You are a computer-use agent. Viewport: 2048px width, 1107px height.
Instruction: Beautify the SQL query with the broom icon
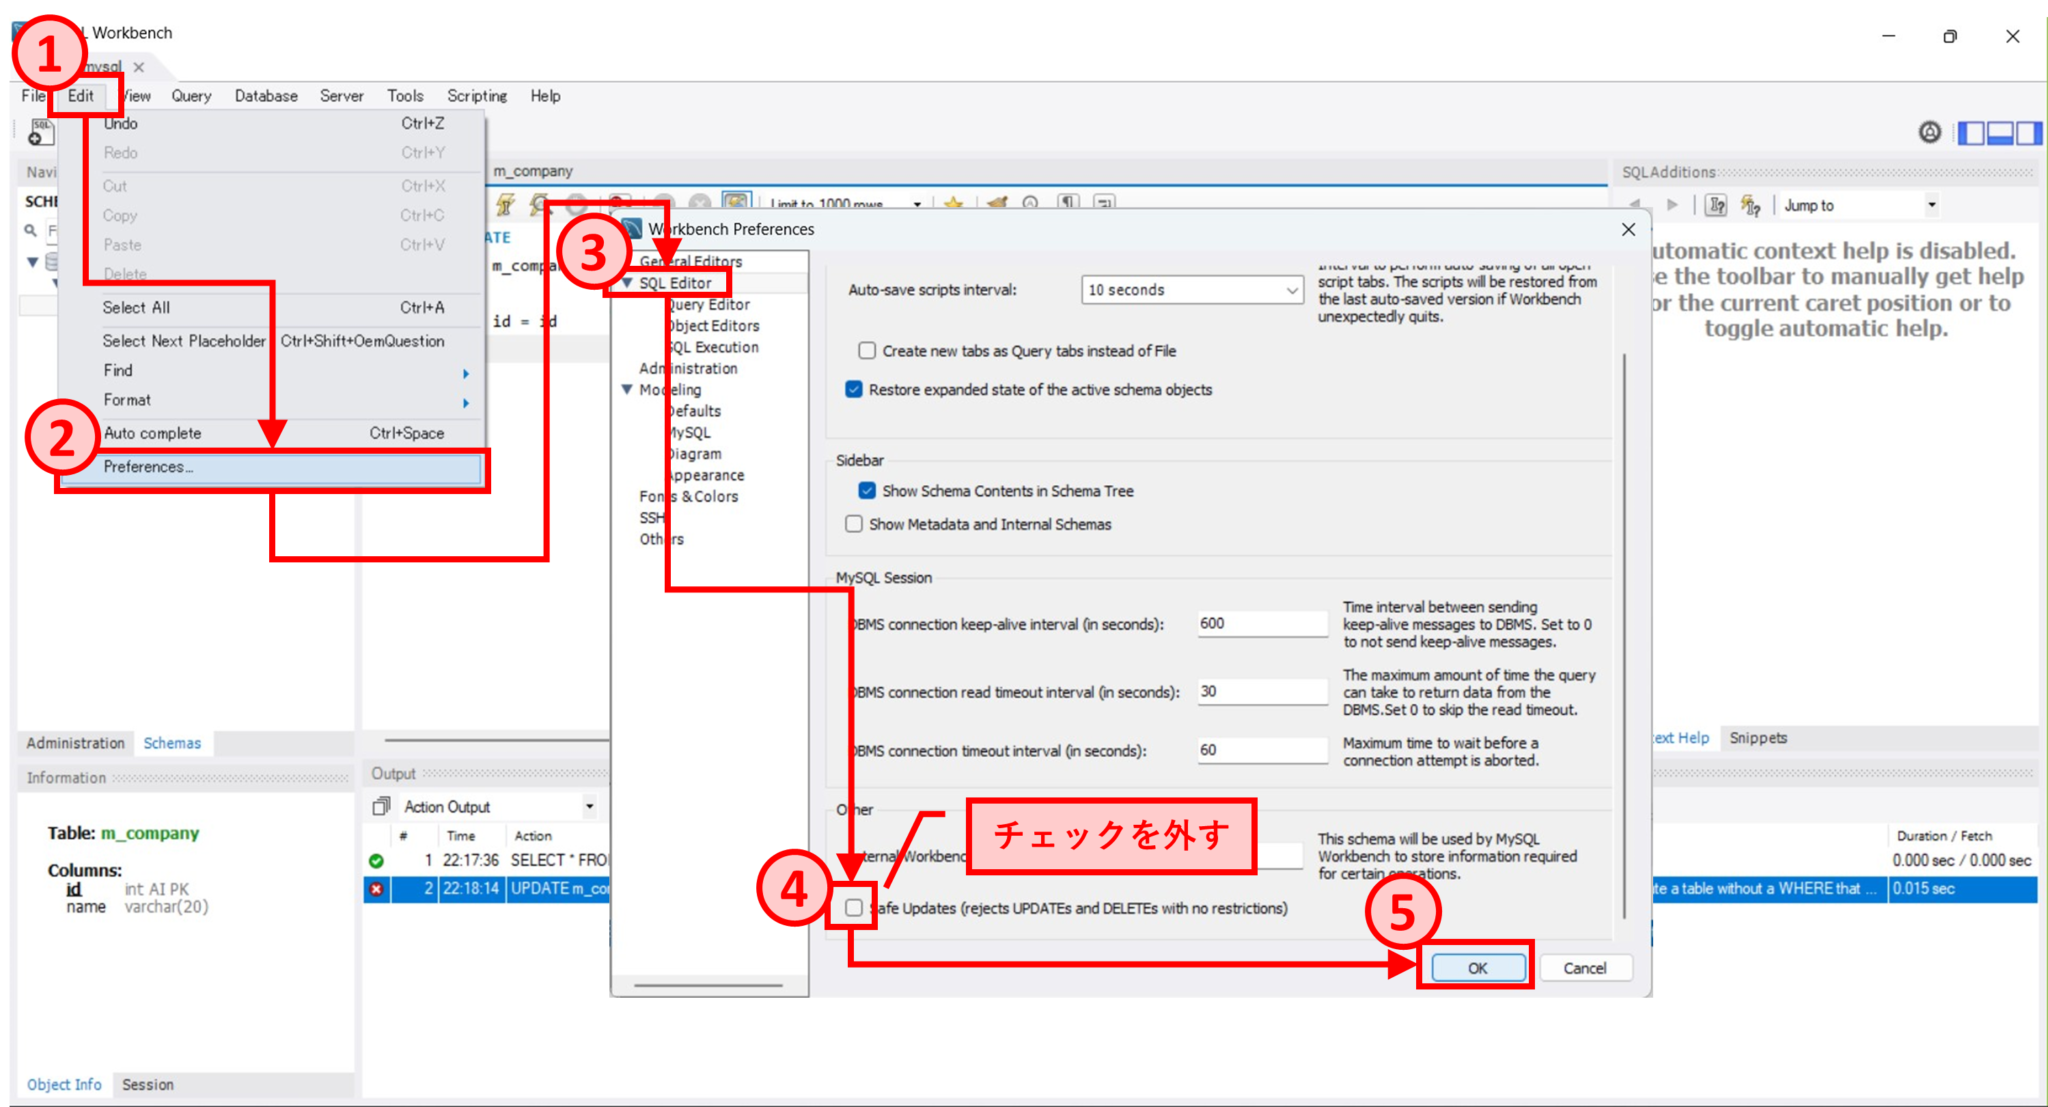[999, 203]
